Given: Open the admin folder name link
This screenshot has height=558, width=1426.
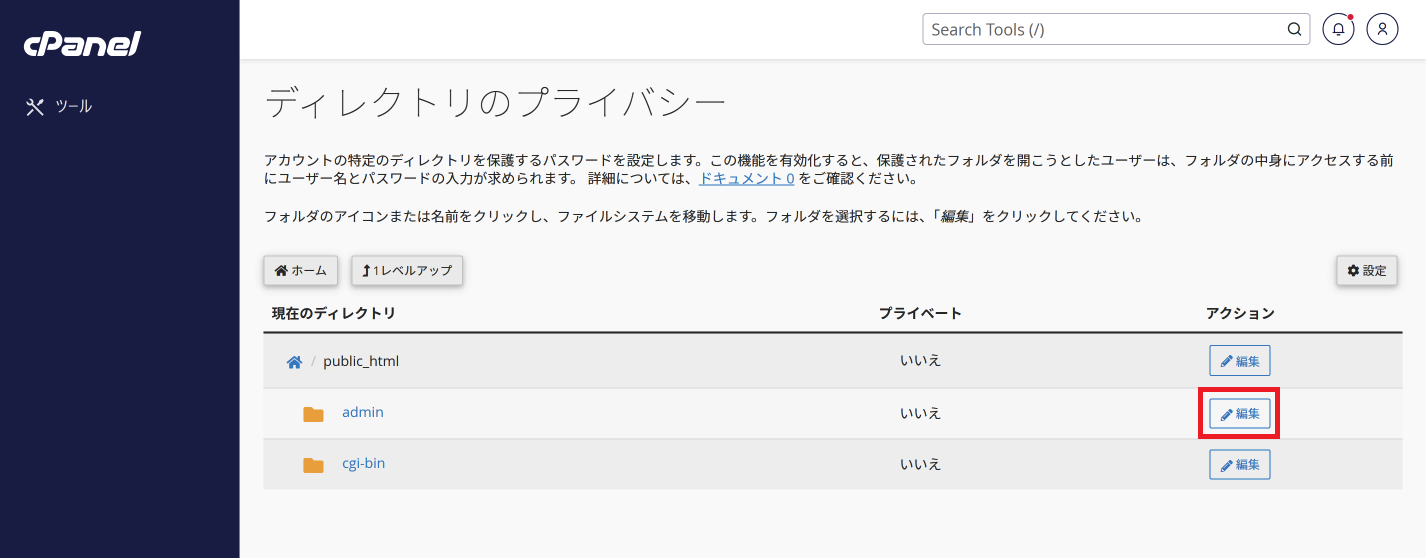Looking at the screenshot, I should (x=363, y=412).
